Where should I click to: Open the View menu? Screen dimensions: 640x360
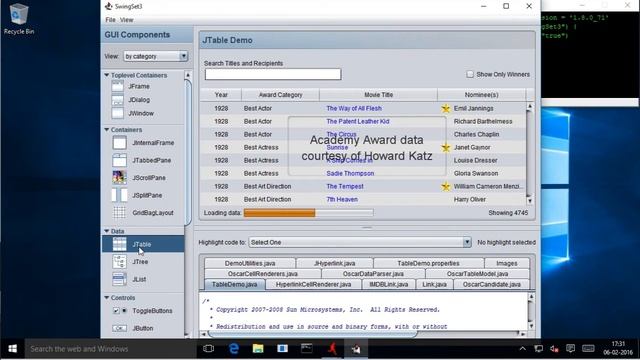127,20
